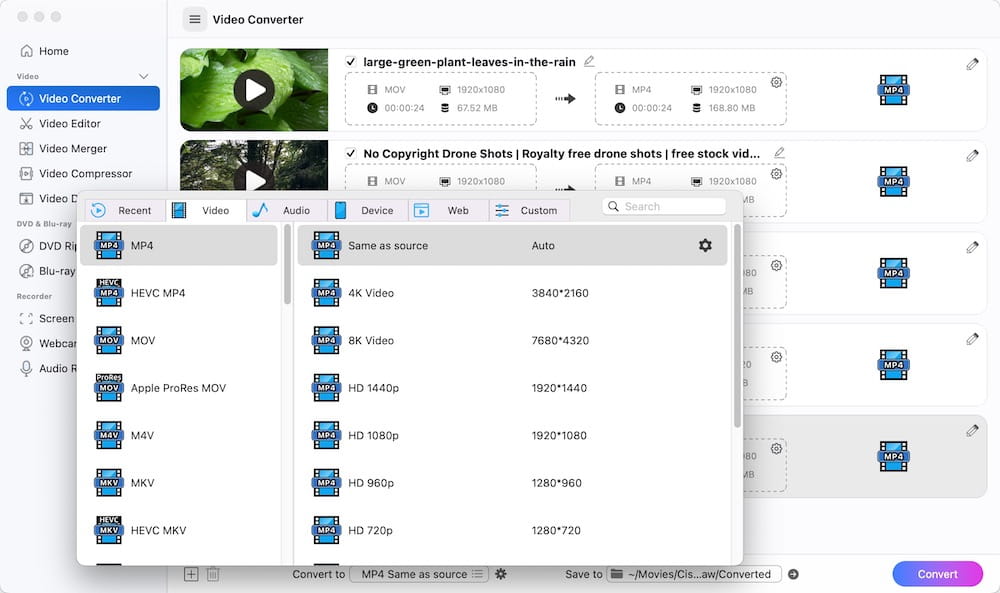Rename the No Copyright Drone Shots title with its pencil icon
This screenshot has width=1000, height=593.
779,153
